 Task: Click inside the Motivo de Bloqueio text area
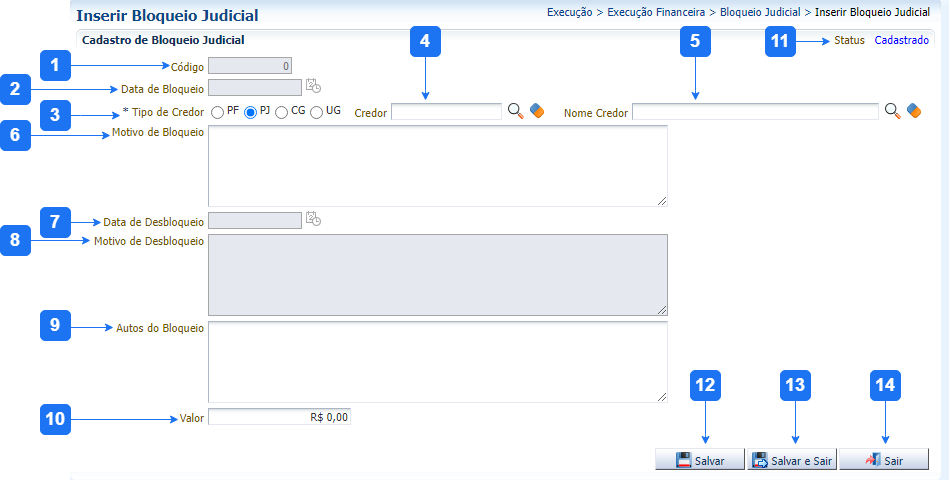point(437,166)
